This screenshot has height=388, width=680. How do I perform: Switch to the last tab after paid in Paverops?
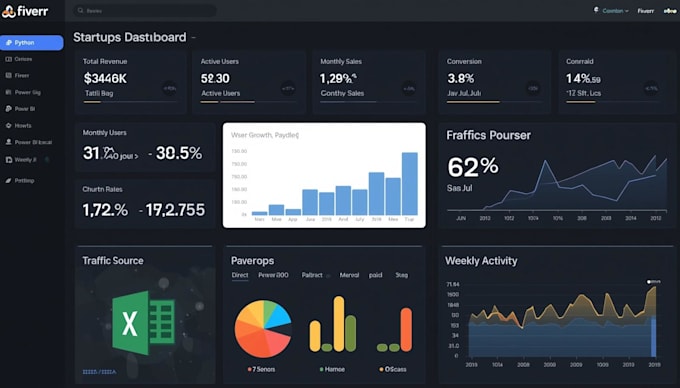point(402,275)
